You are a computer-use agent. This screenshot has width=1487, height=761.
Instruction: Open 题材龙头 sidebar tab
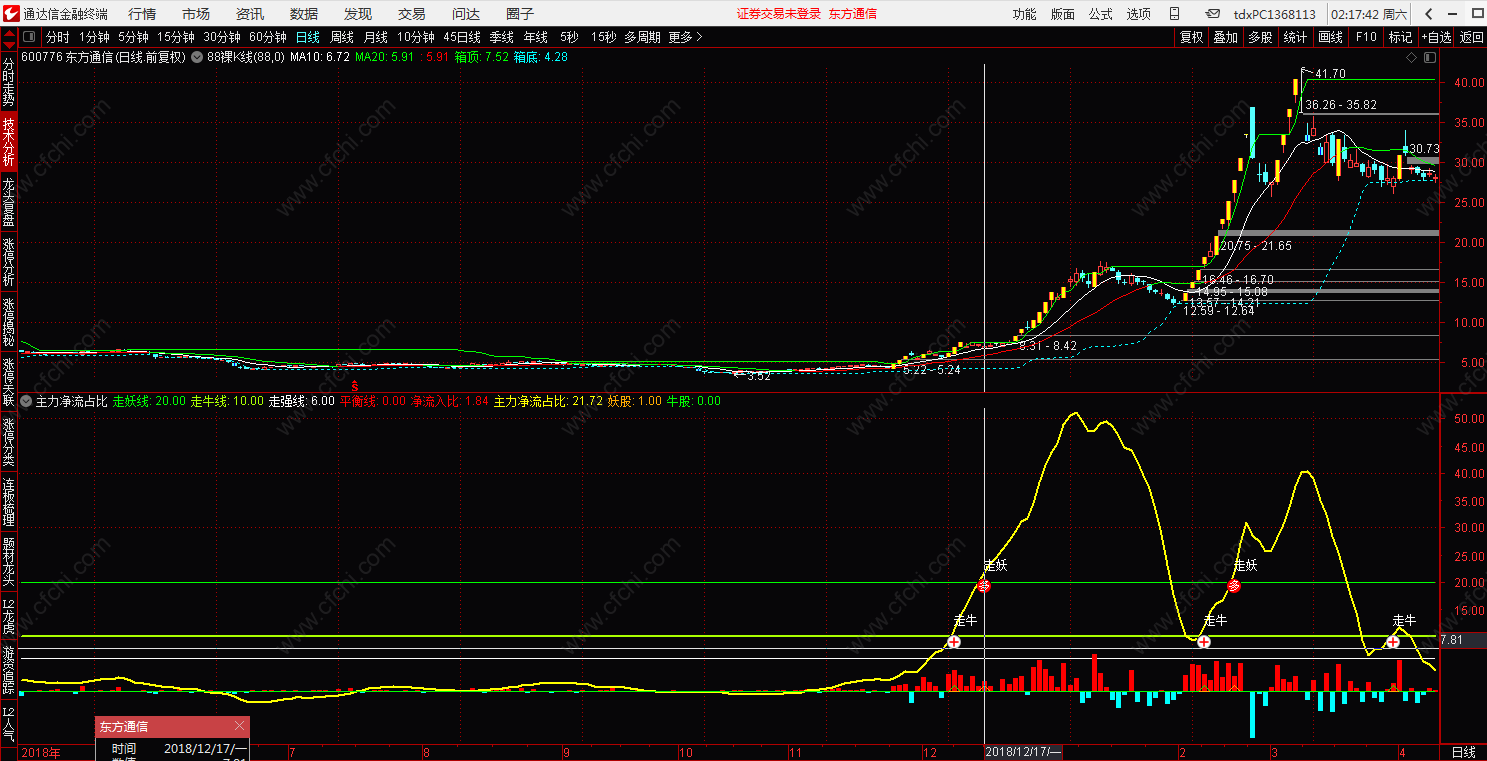[x=8, y=562]
